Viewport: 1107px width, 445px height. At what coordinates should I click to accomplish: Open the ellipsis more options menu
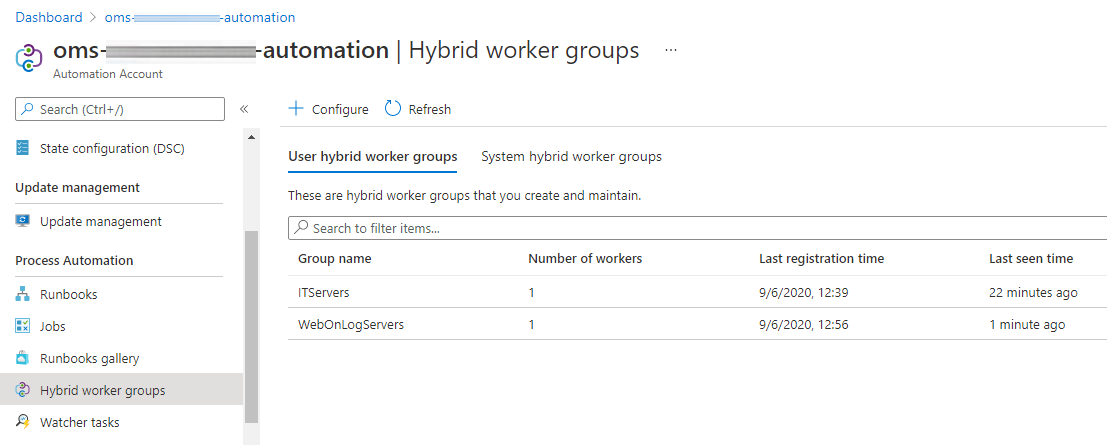tap(671, 51)
